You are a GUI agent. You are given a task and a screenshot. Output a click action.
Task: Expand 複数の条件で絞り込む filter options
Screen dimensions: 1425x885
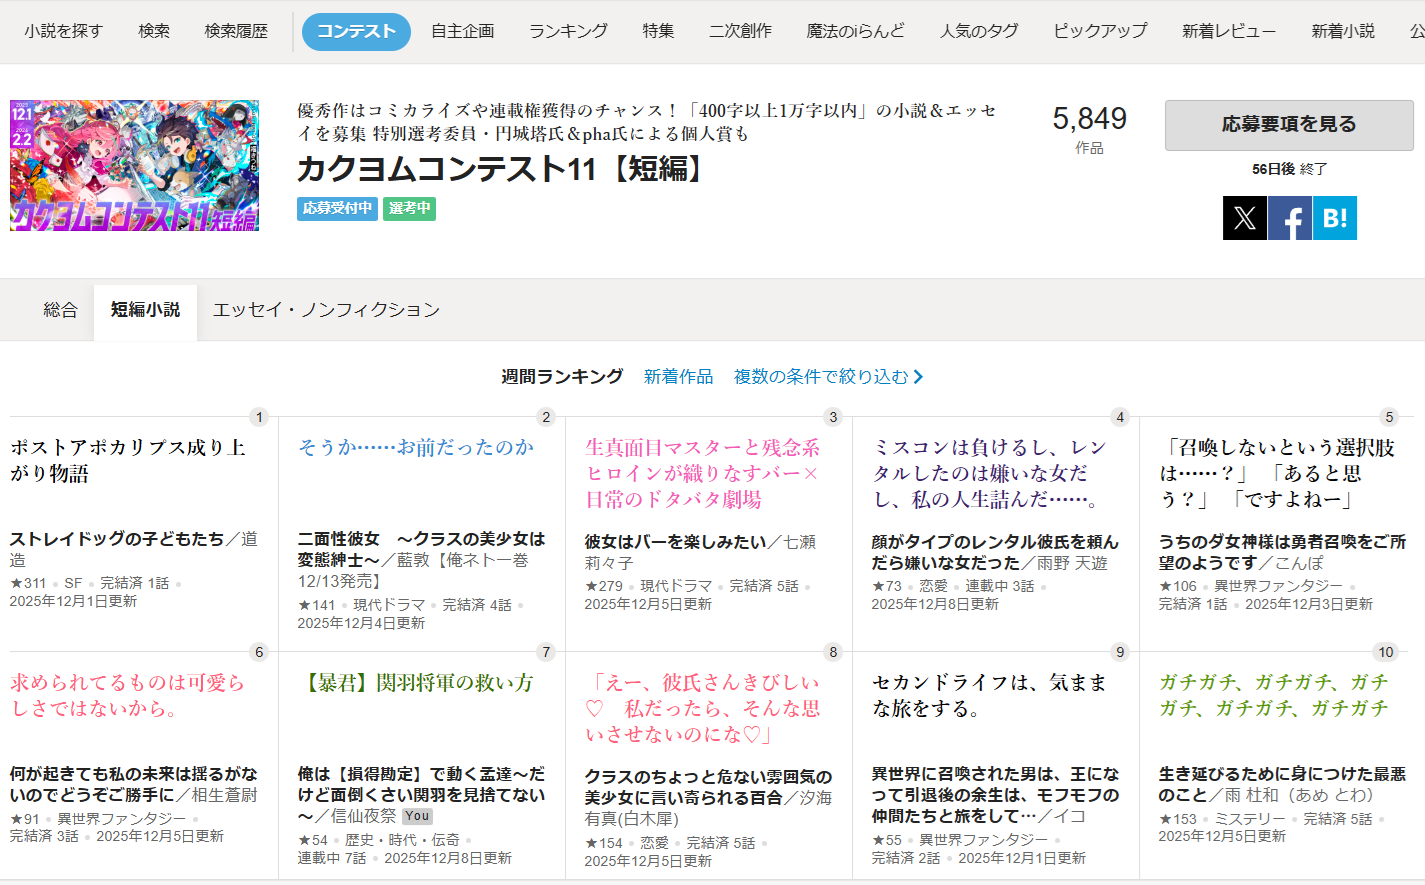[x=828, y=377]
